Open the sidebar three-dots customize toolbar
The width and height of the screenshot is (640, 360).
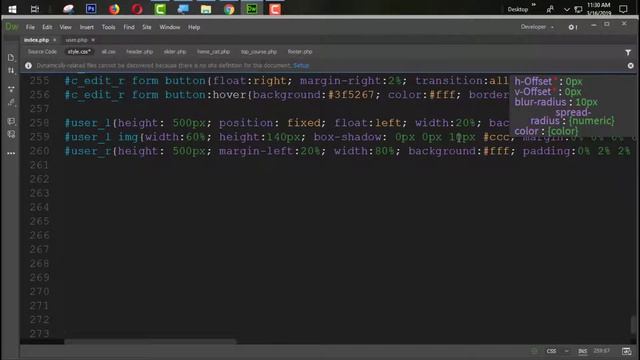[11, 153]
